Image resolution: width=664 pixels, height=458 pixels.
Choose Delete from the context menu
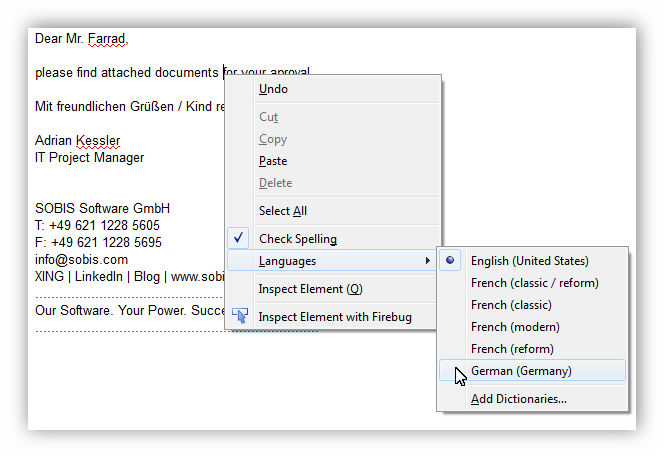click(x=333, y=183)
